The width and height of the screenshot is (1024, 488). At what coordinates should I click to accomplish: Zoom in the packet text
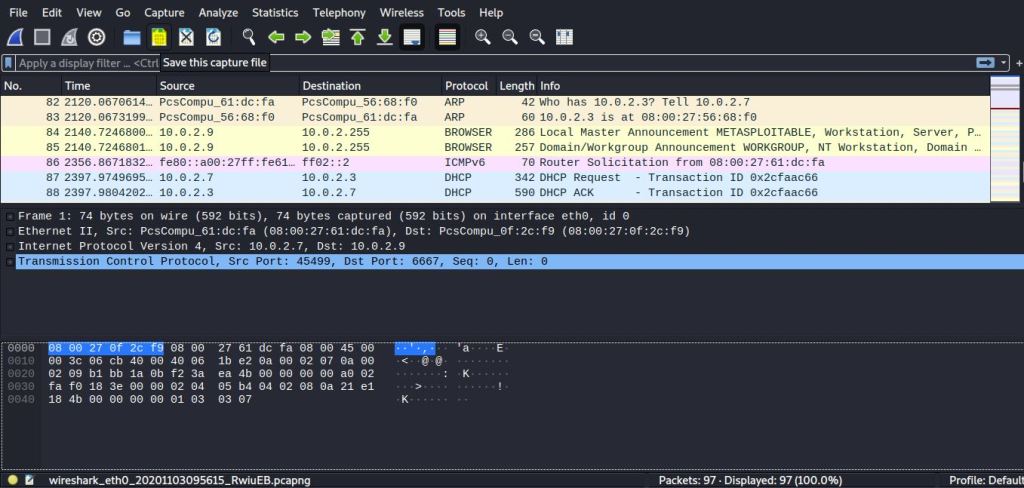pyautogui.click(x=482, y=37)
